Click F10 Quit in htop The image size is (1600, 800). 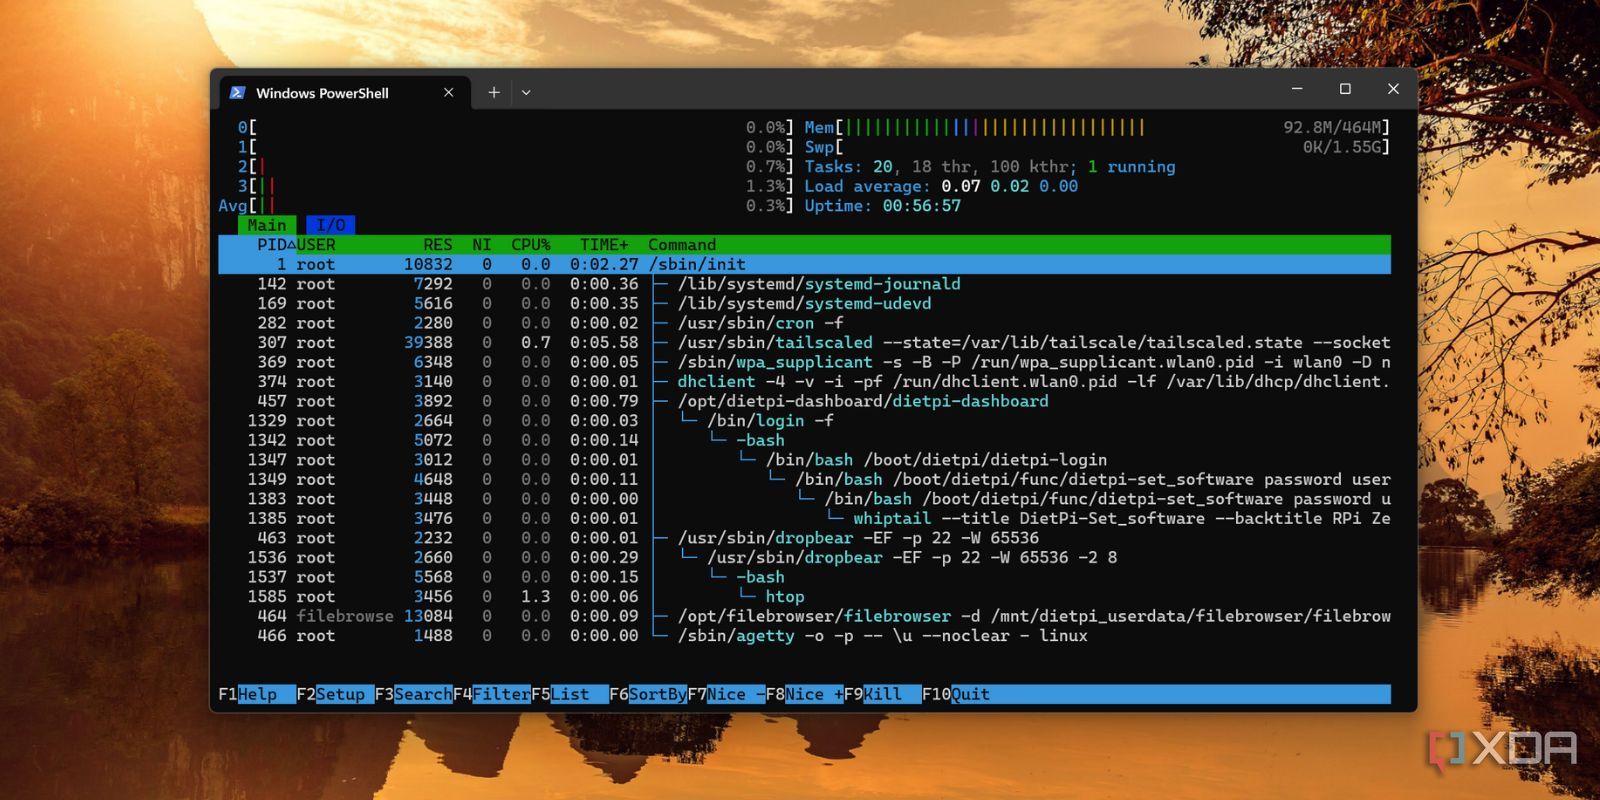tap(956, 694)
